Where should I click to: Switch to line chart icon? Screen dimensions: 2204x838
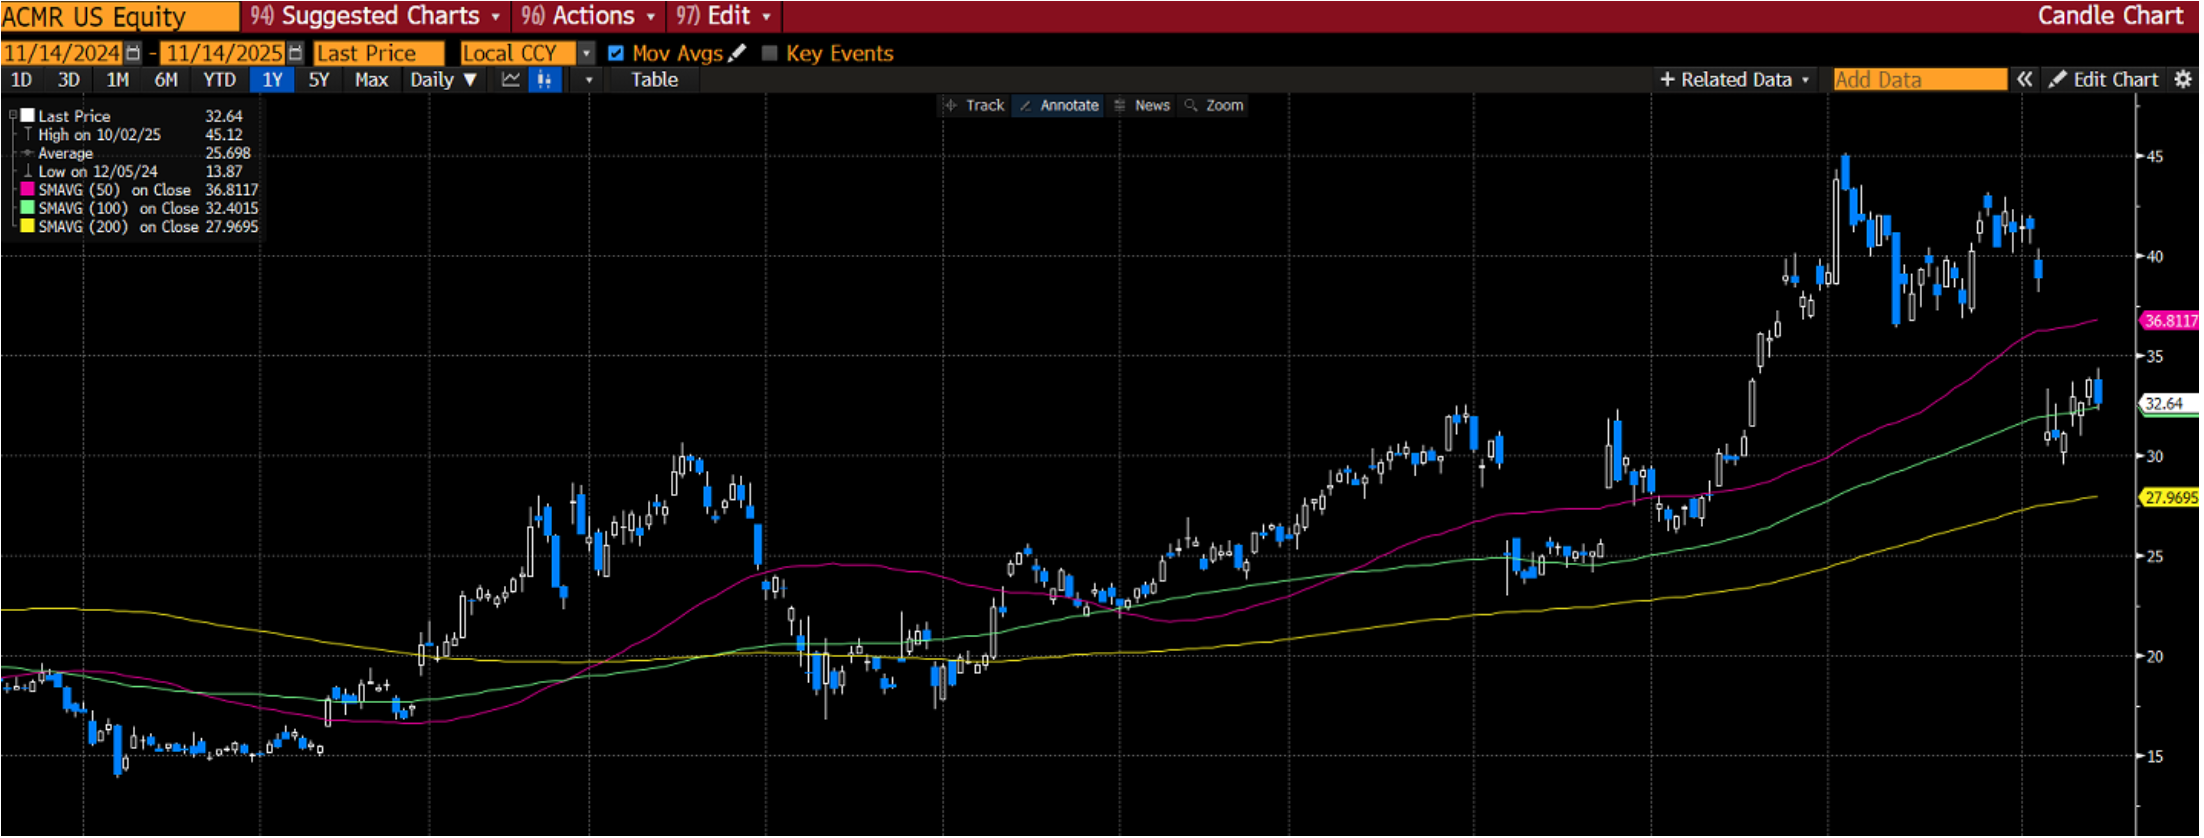click(510, 80)
